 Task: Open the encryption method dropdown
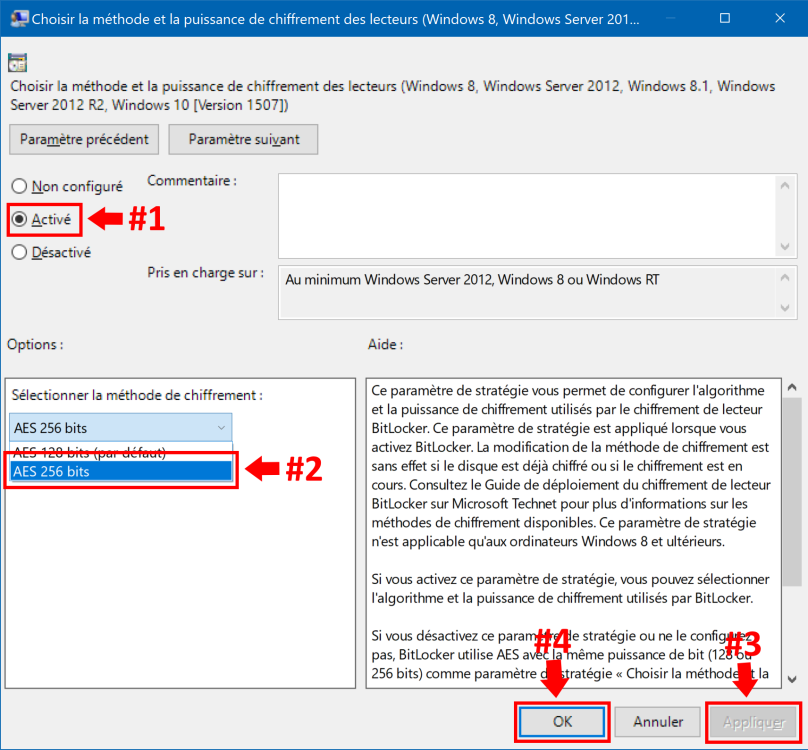[x=120, y=428]
